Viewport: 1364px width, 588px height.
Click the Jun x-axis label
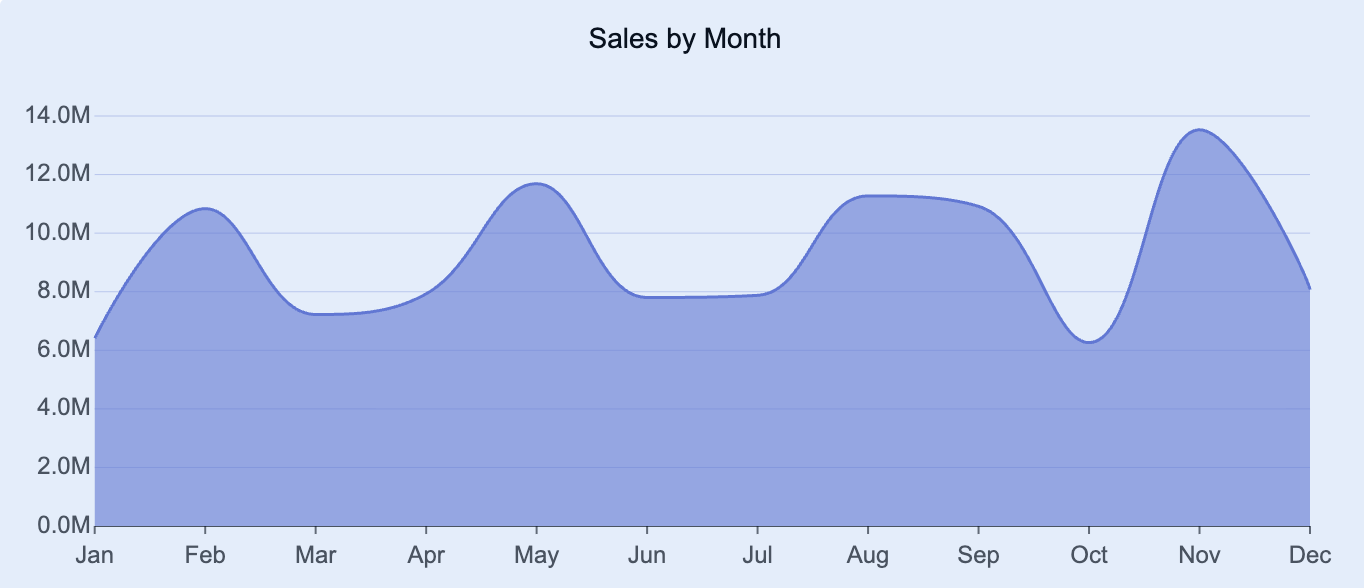tap(647, 556)
